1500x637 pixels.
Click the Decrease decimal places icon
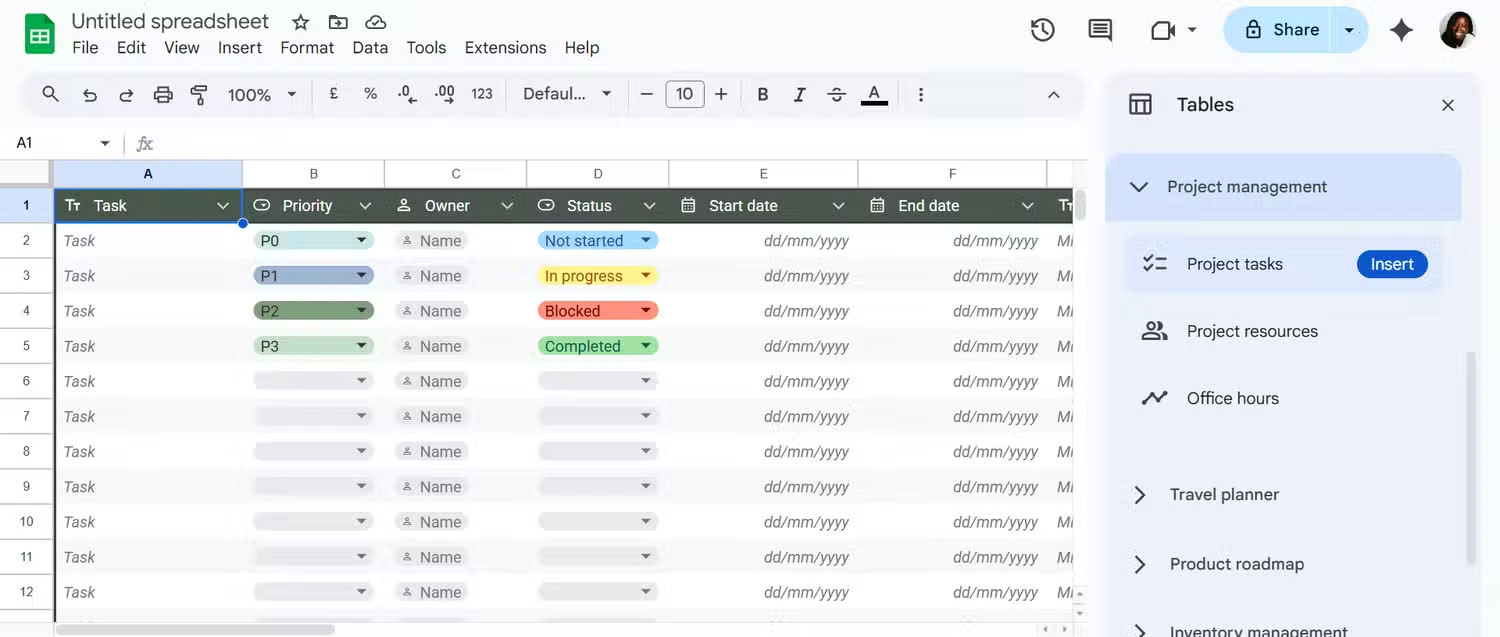pyautogui.click(x=407, y=94)
